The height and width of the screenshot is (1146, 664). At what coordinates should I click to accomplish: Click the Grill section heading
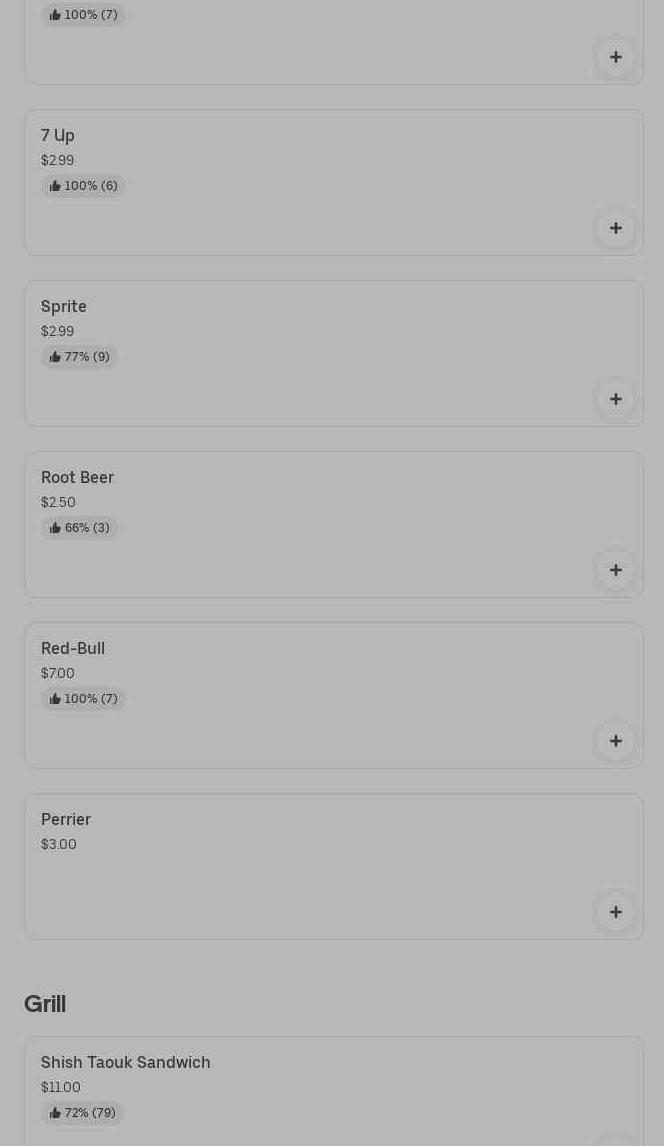tap(45, 1003)
